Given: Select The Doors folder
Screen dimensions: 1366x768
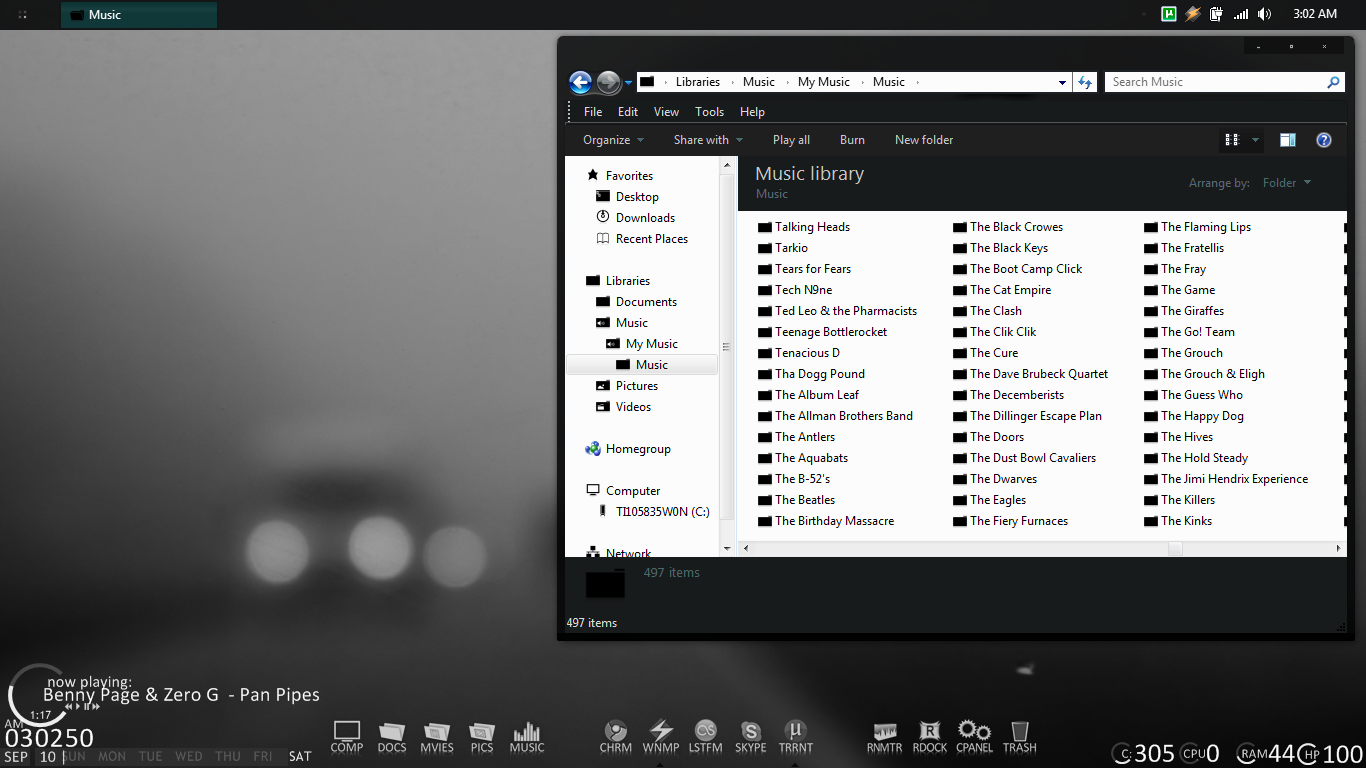Looking at the screenshot, I should (x=988, y=437).
